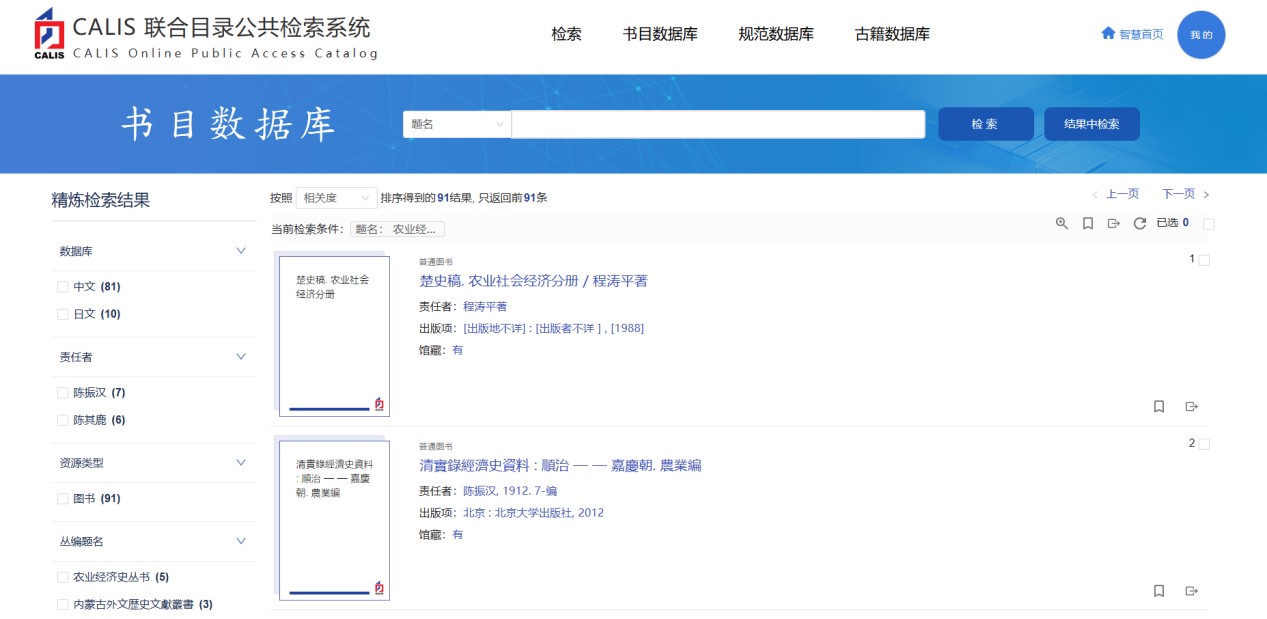Viewport: 1267px width, 619px height.
Task: Go to the previous page 上一页
Action: pos(1122,194)
